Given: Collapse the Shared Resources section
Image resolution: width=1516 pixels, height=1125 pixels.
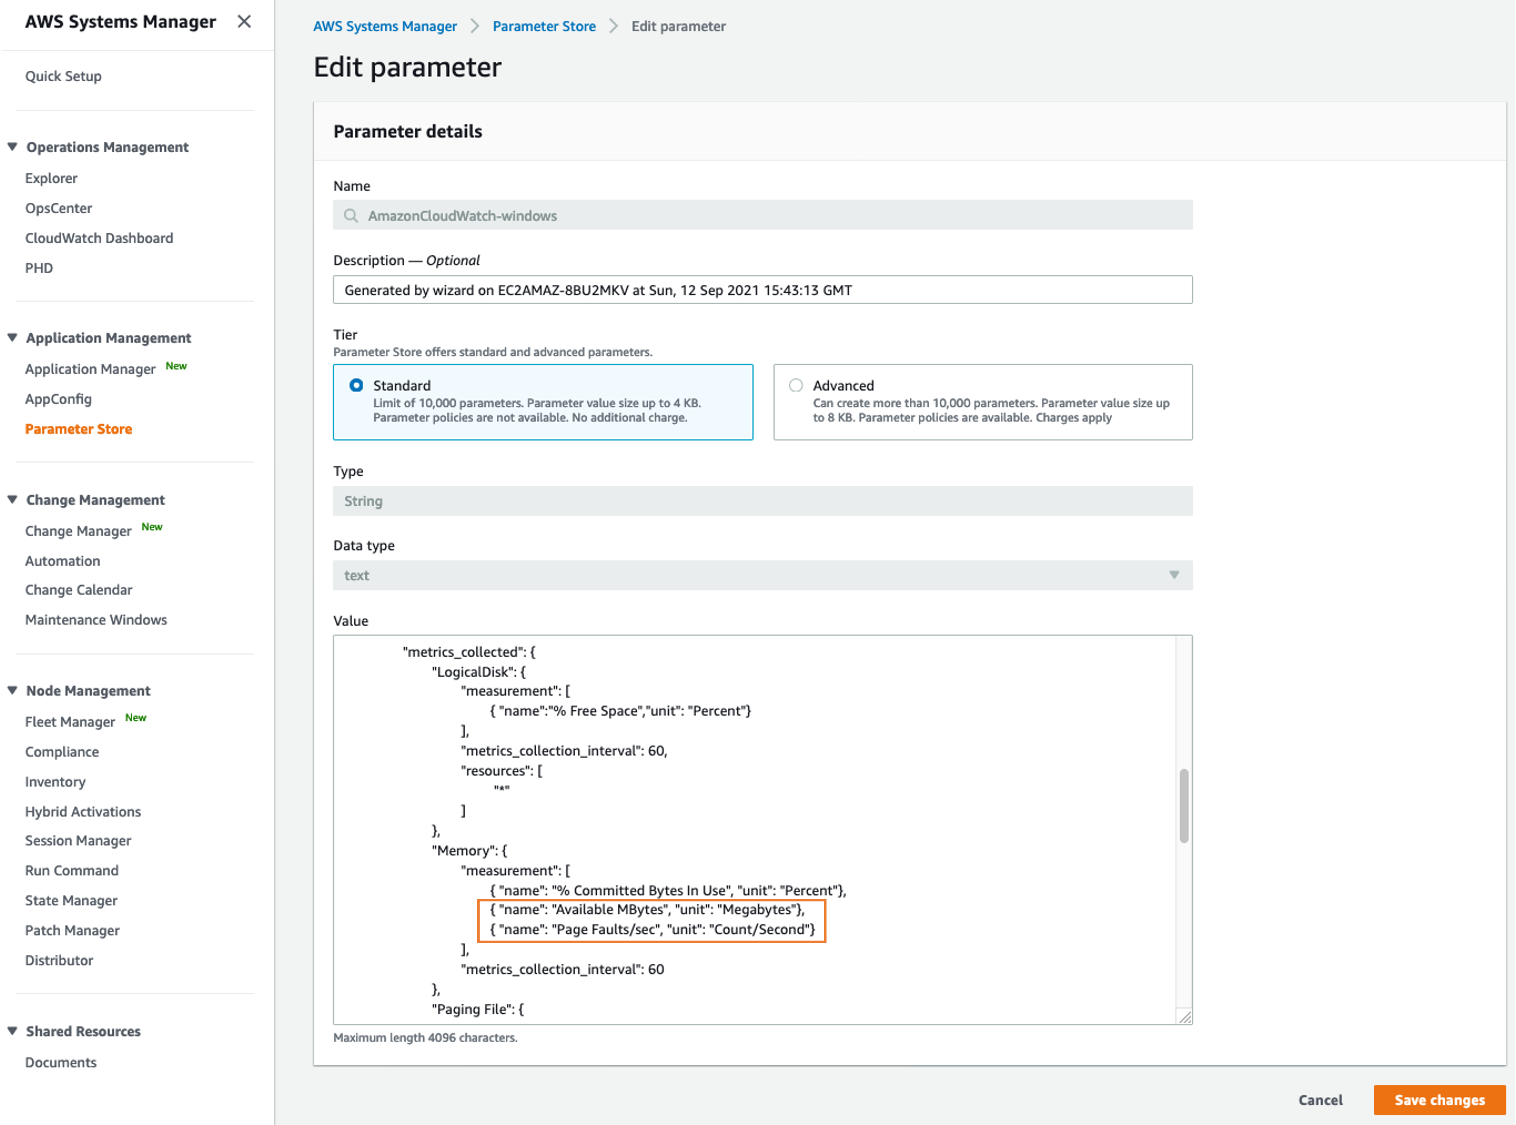Looking at the screenshot, I should [13, 1031].
